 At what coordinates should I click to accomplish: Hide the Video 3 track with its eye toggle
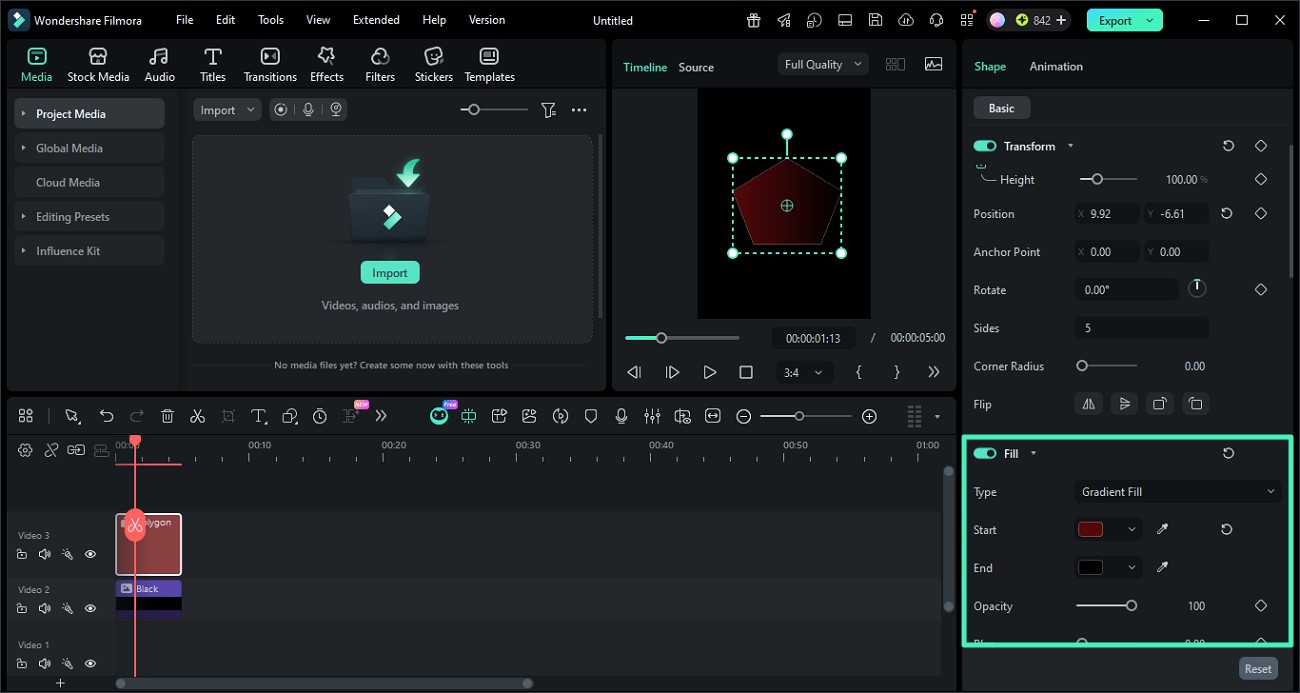coord(90,553)
